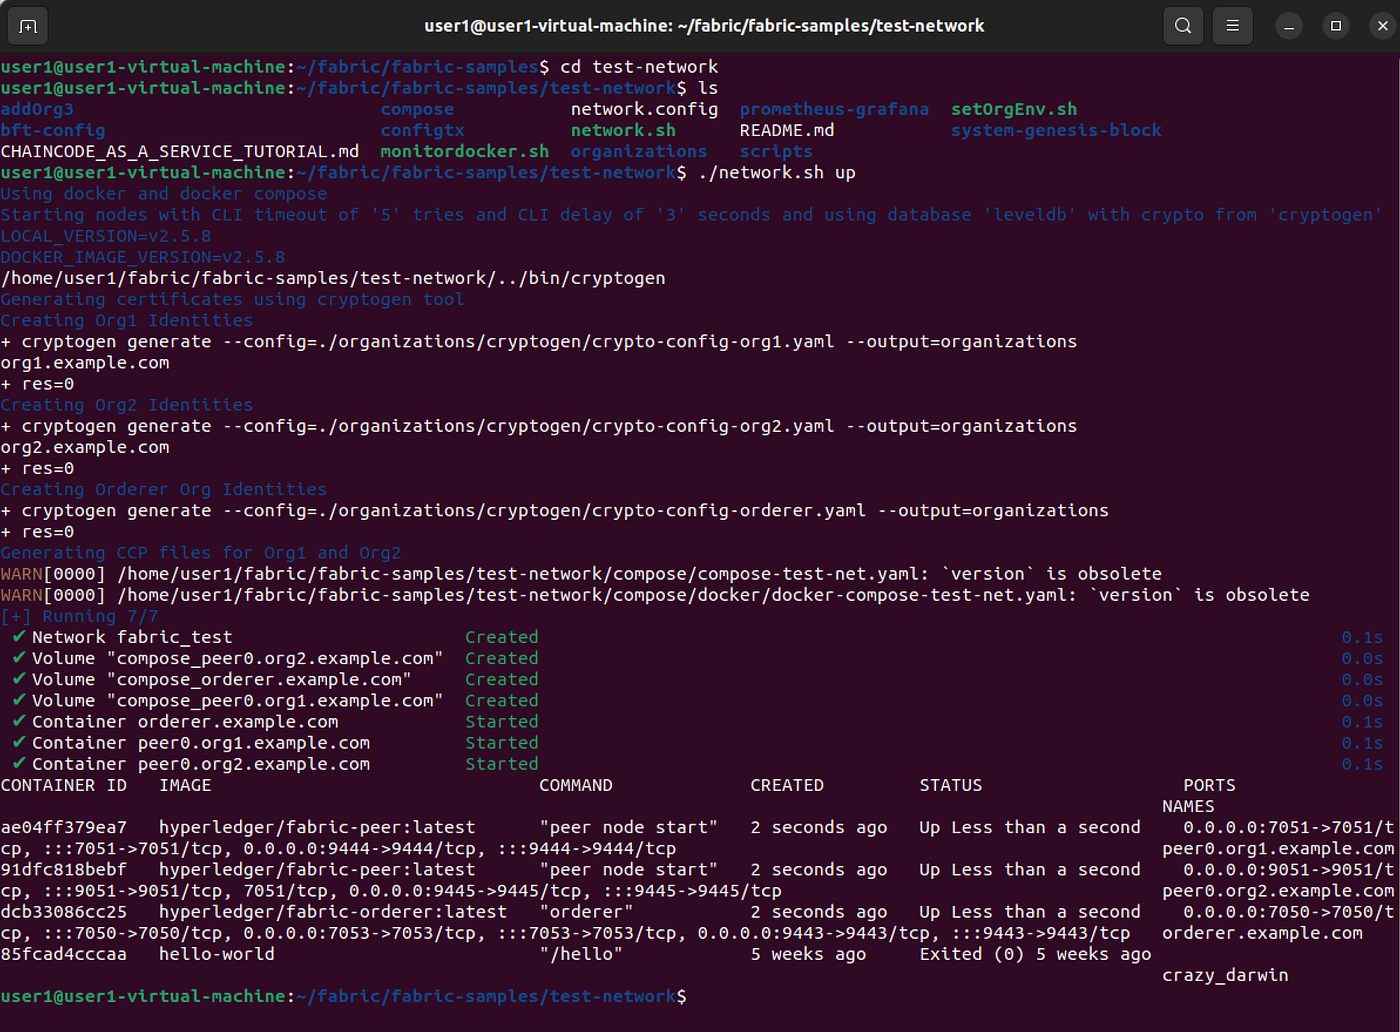Click the cryptogen binary path line
This screenshot has width=1400, height=1032.
pyautogui.click(x=333, y=278)
